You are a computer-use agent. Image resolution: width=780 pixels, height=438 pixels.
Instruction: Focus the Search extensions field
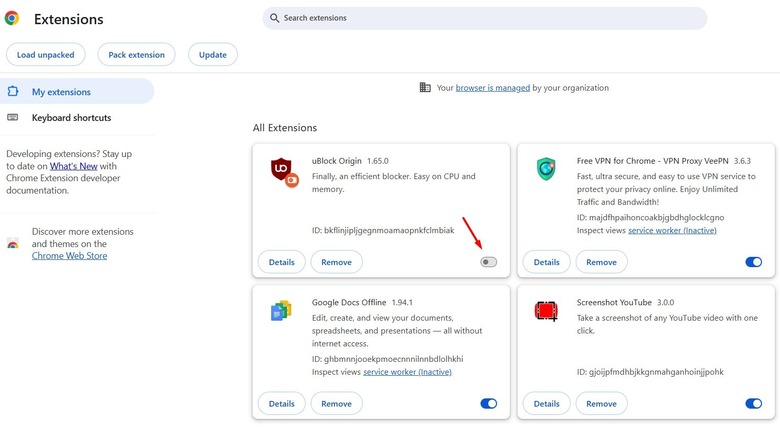pyautogui.click(x=490, y=18)
